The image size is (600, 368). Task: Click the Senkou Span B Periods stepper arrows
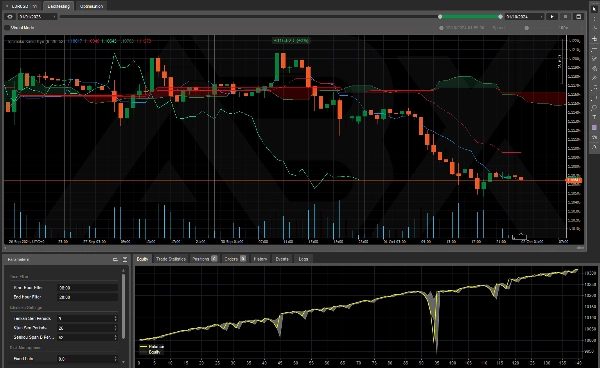pos(116,337)
